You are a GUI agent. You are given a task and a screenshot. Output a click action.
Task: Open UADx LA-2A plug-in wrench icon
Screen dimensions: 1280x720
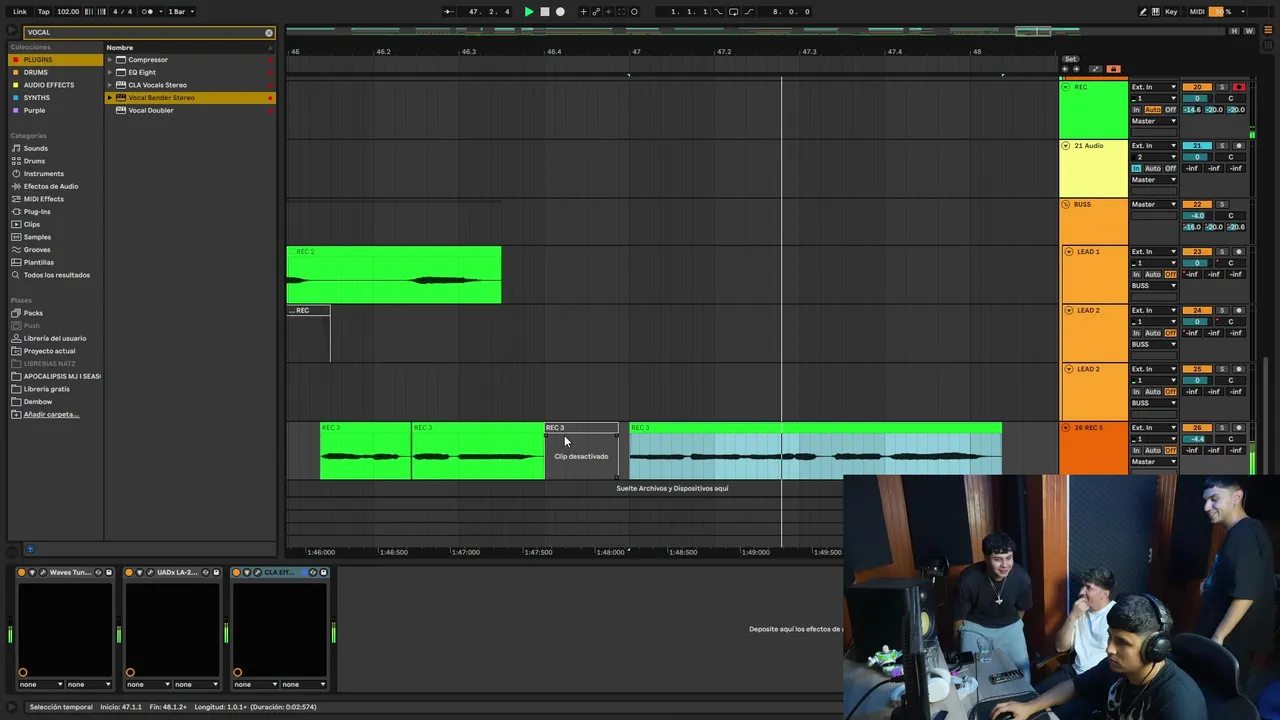point(150,572)
